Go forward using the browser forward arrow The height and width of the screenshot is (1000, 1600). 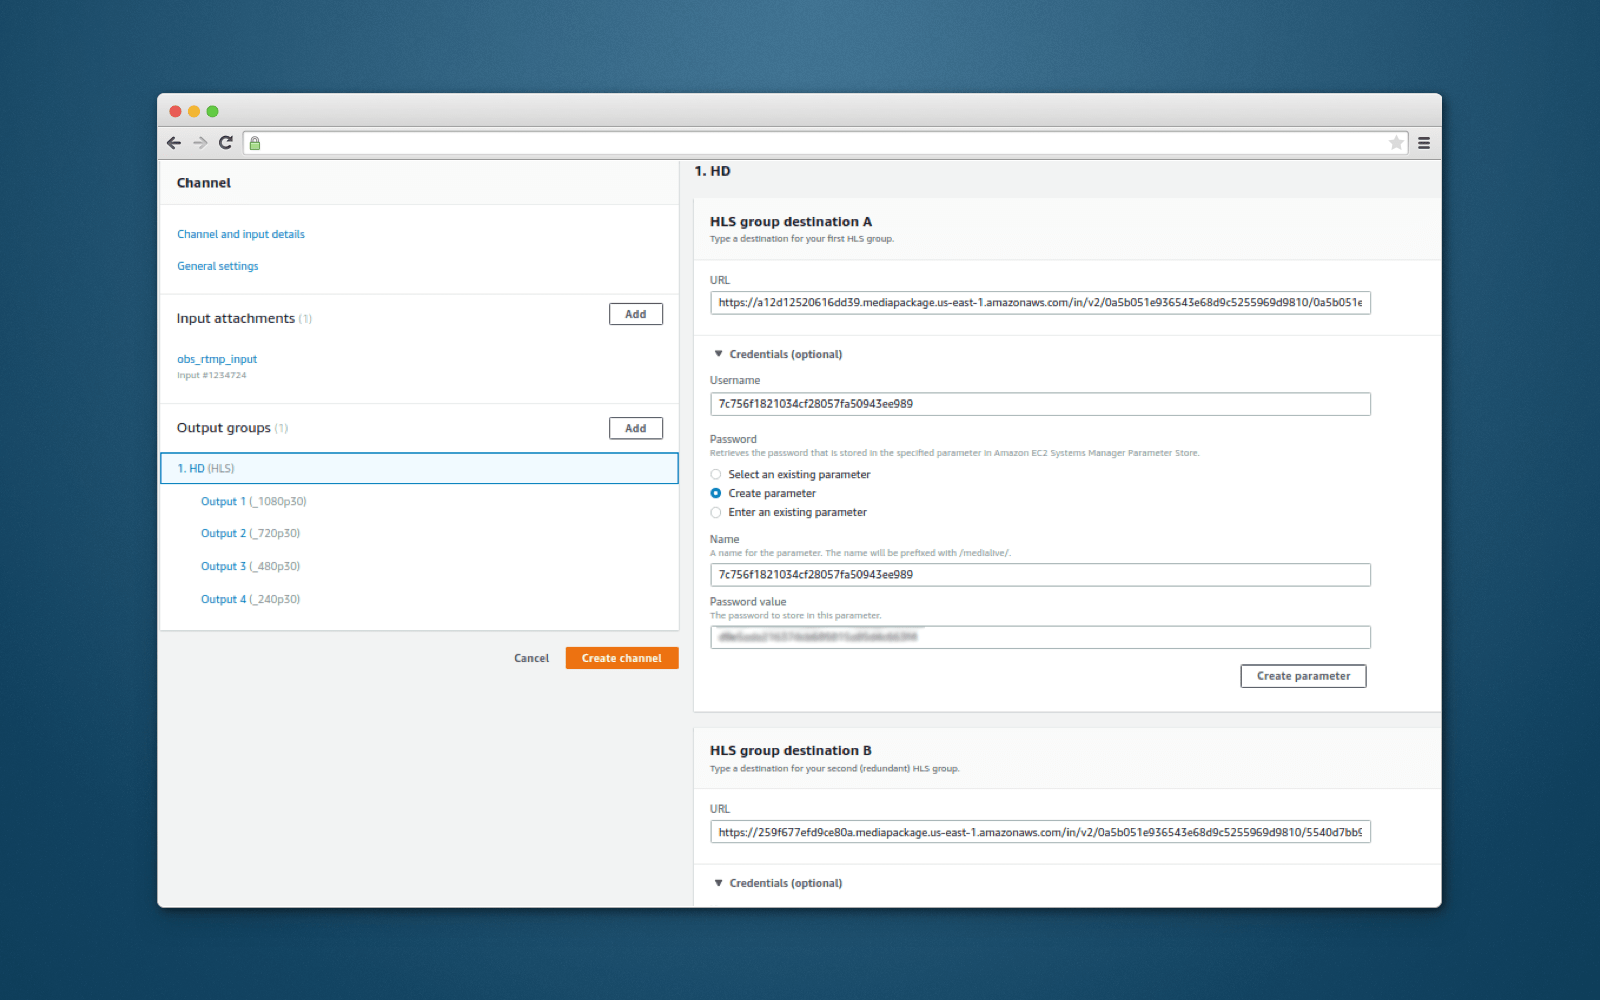200,143
